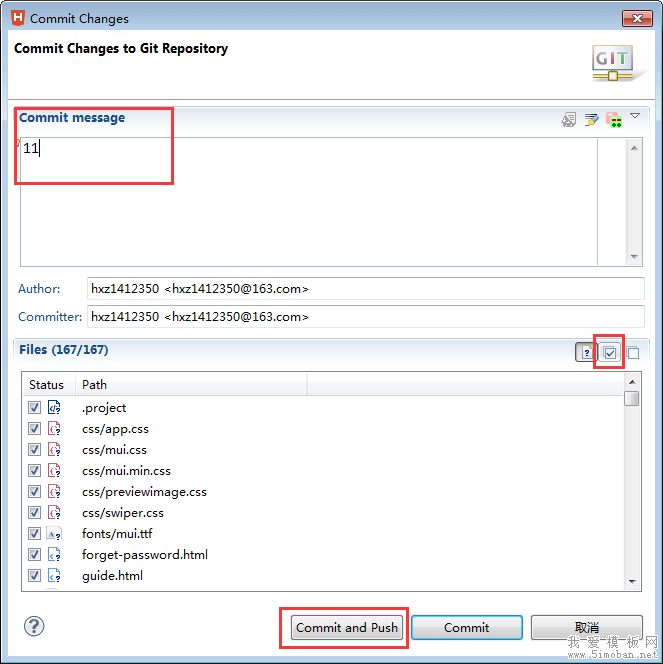Click into the Author text field
The width and height of the screenshot is (663, 664).
pos(366,289)
